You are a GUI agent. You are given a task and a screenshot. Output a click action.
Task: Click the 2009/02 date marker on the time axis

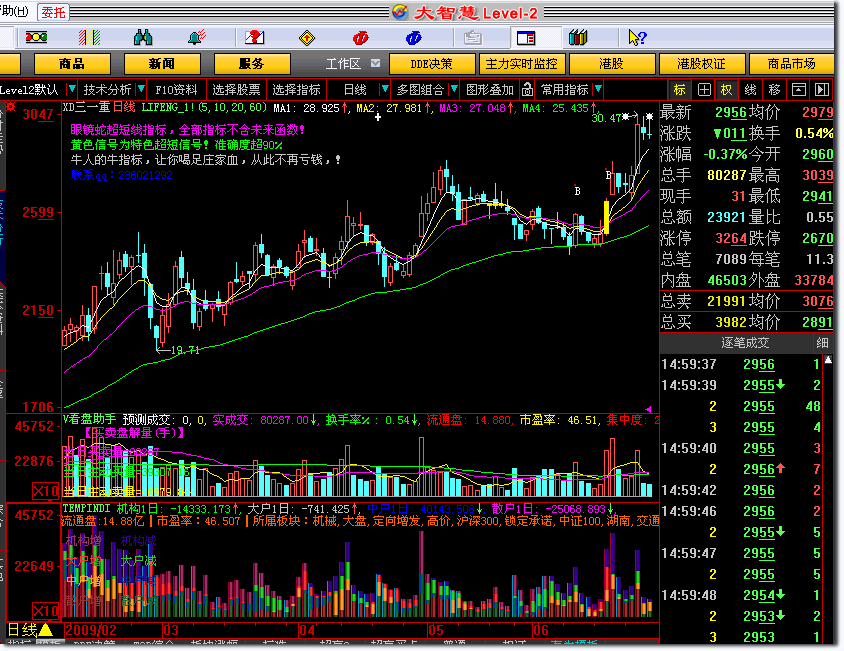point(90,630)
